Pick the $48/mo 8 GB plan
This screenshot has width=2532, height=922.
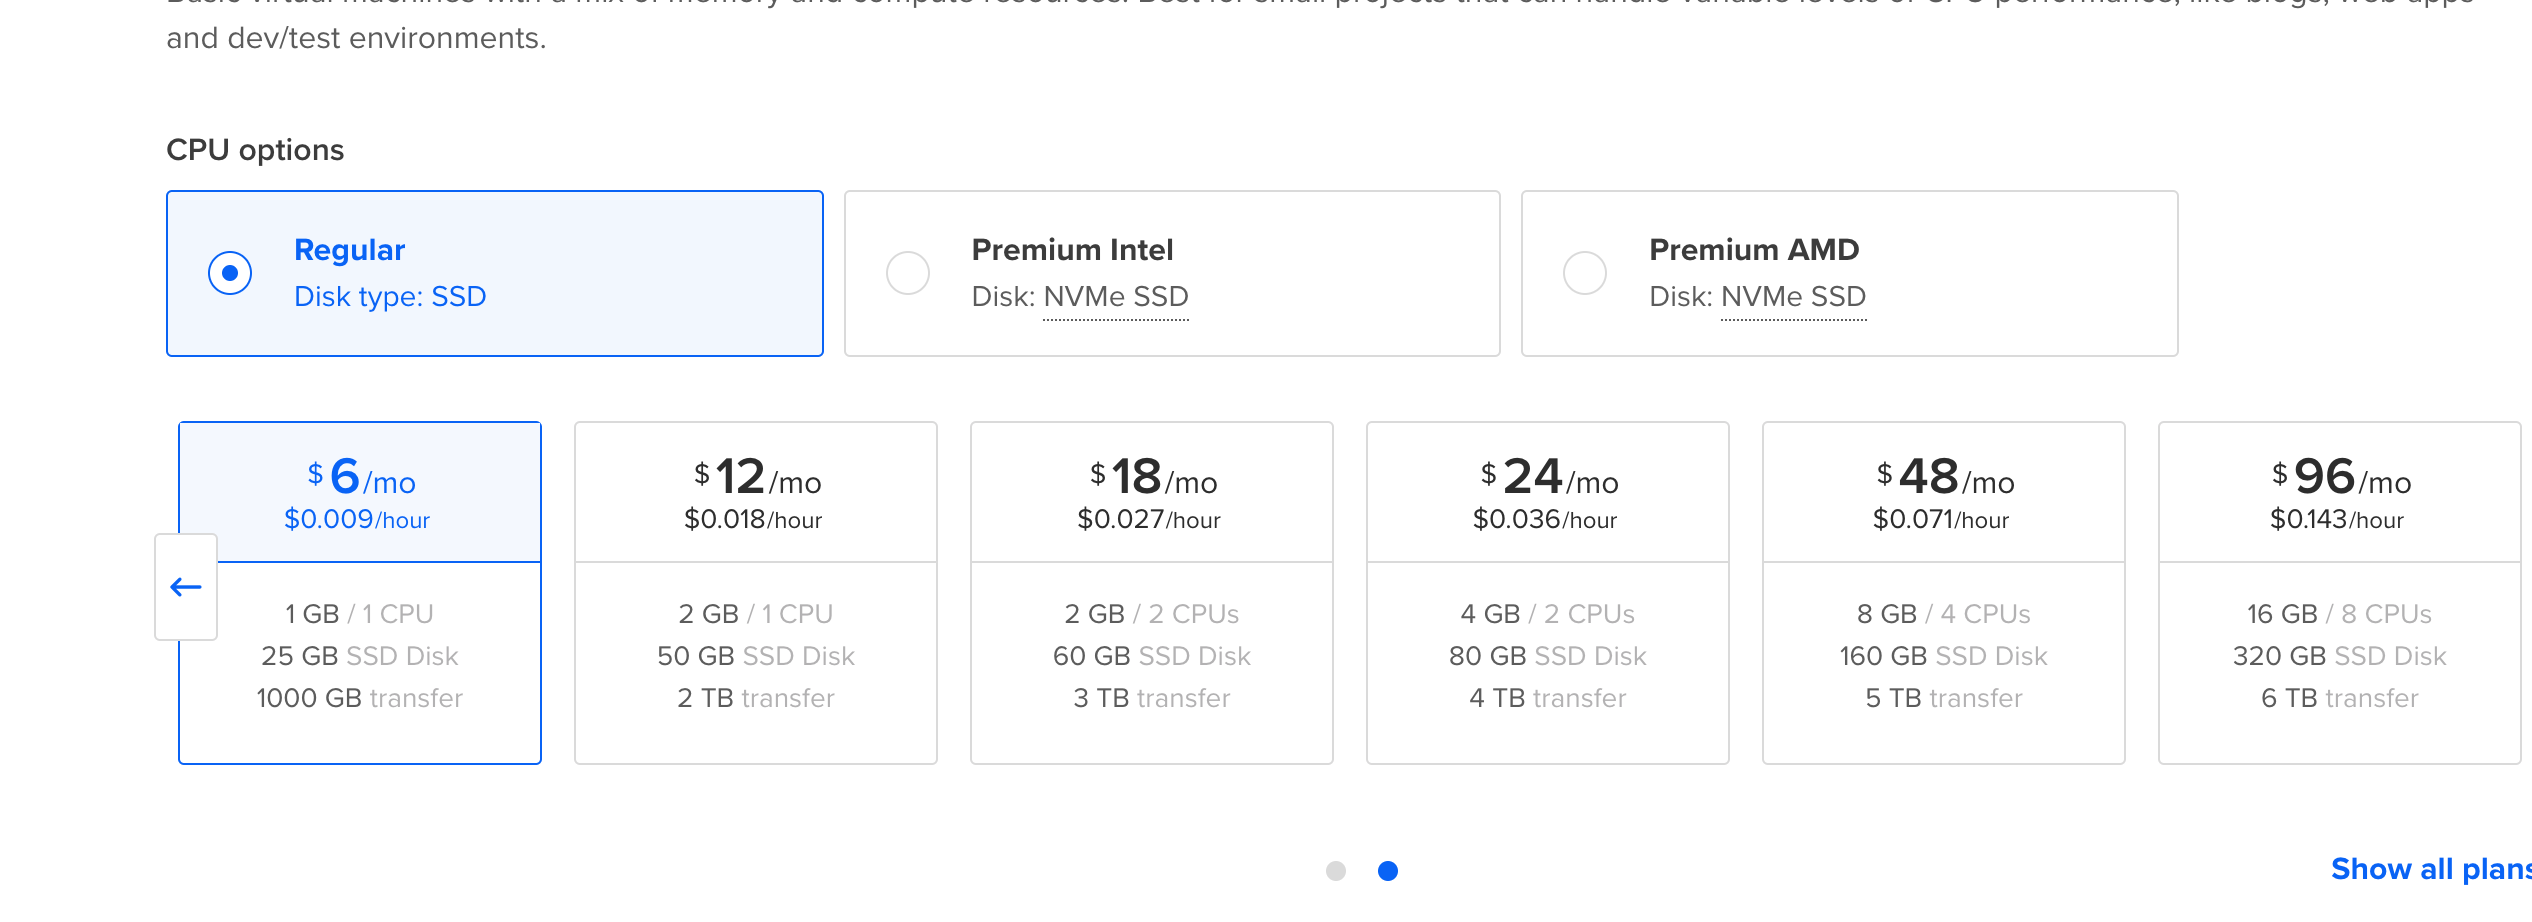click(x=1943, y=592)
